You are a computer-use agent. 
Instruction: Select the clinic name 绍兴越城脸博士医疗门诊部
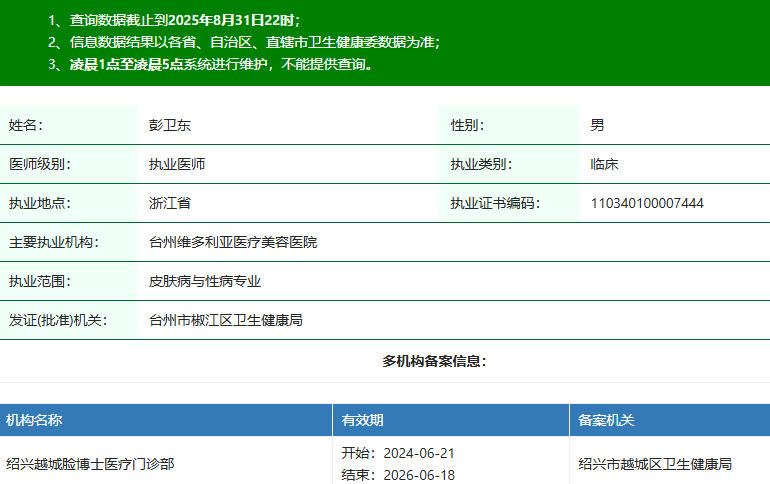click(x=90, y=464)
